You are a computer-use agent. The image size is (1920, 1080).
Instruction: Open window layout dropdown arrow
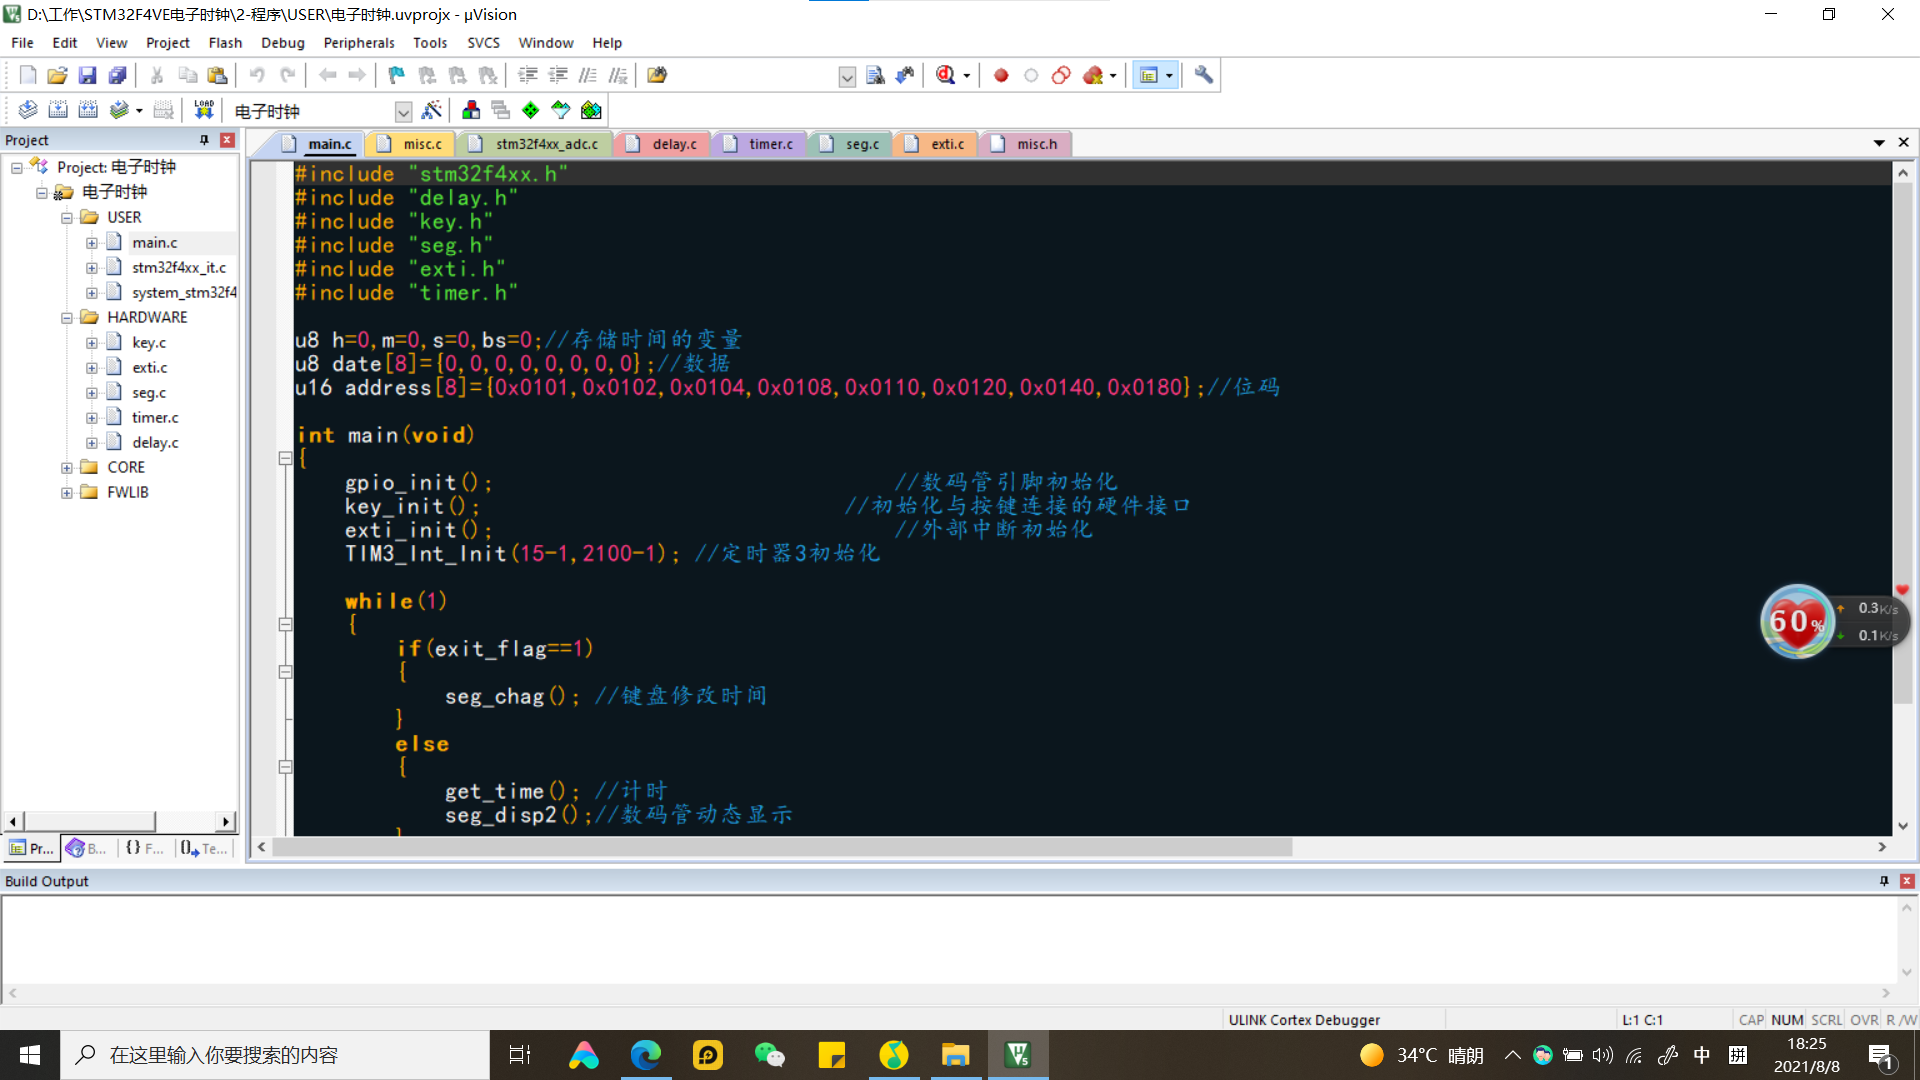click(x=1169, y=76)
